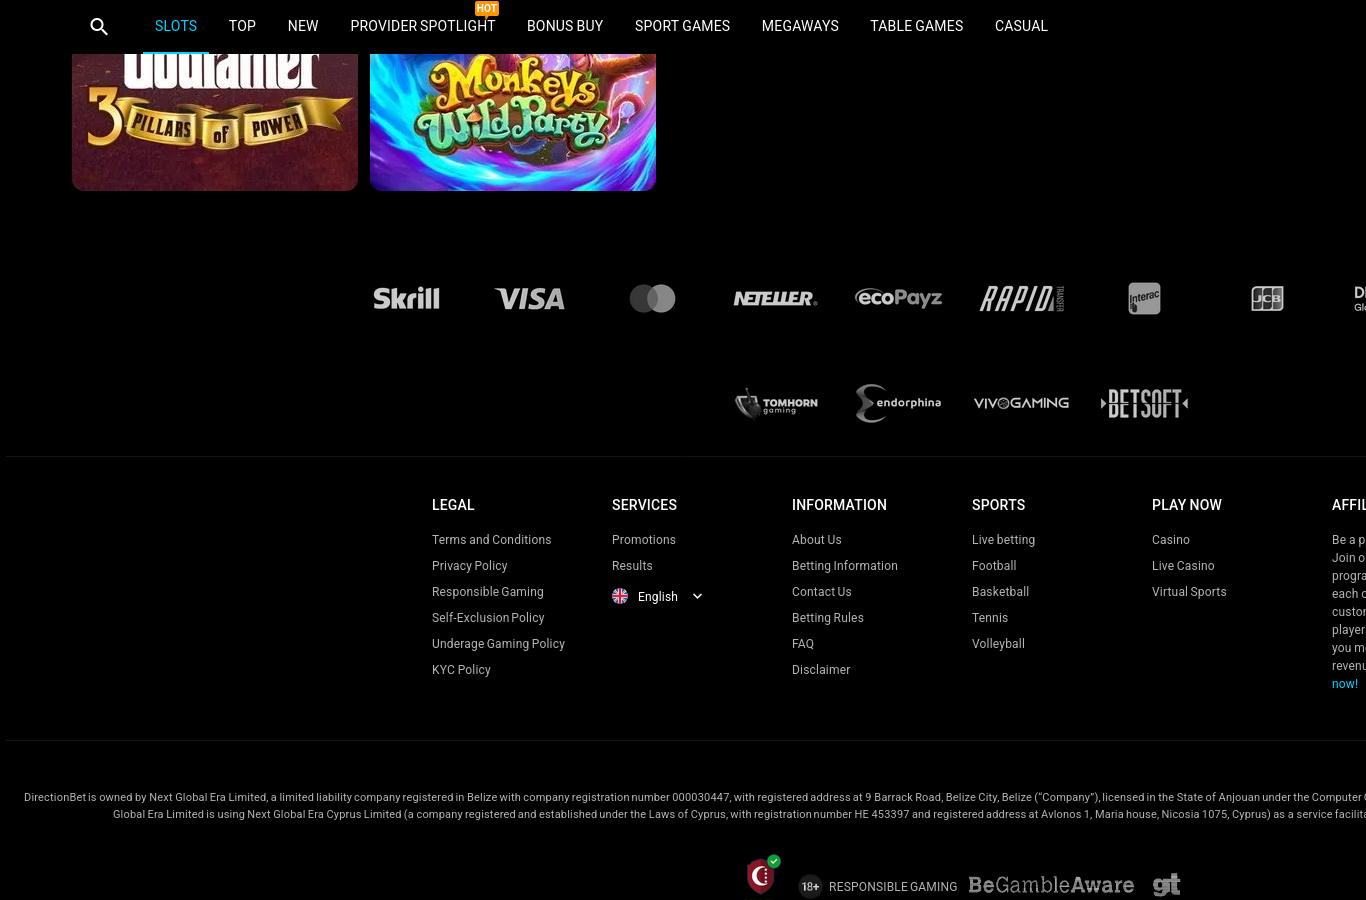Open the MEGAWAYS tab
The image size is (1366, 900).
pos(800,26)
